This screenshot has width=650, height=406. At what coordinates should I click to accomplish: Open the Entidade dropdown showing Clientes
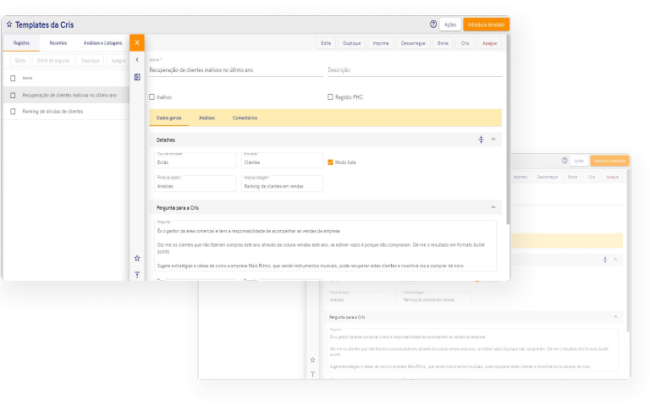tap(282, 160)
